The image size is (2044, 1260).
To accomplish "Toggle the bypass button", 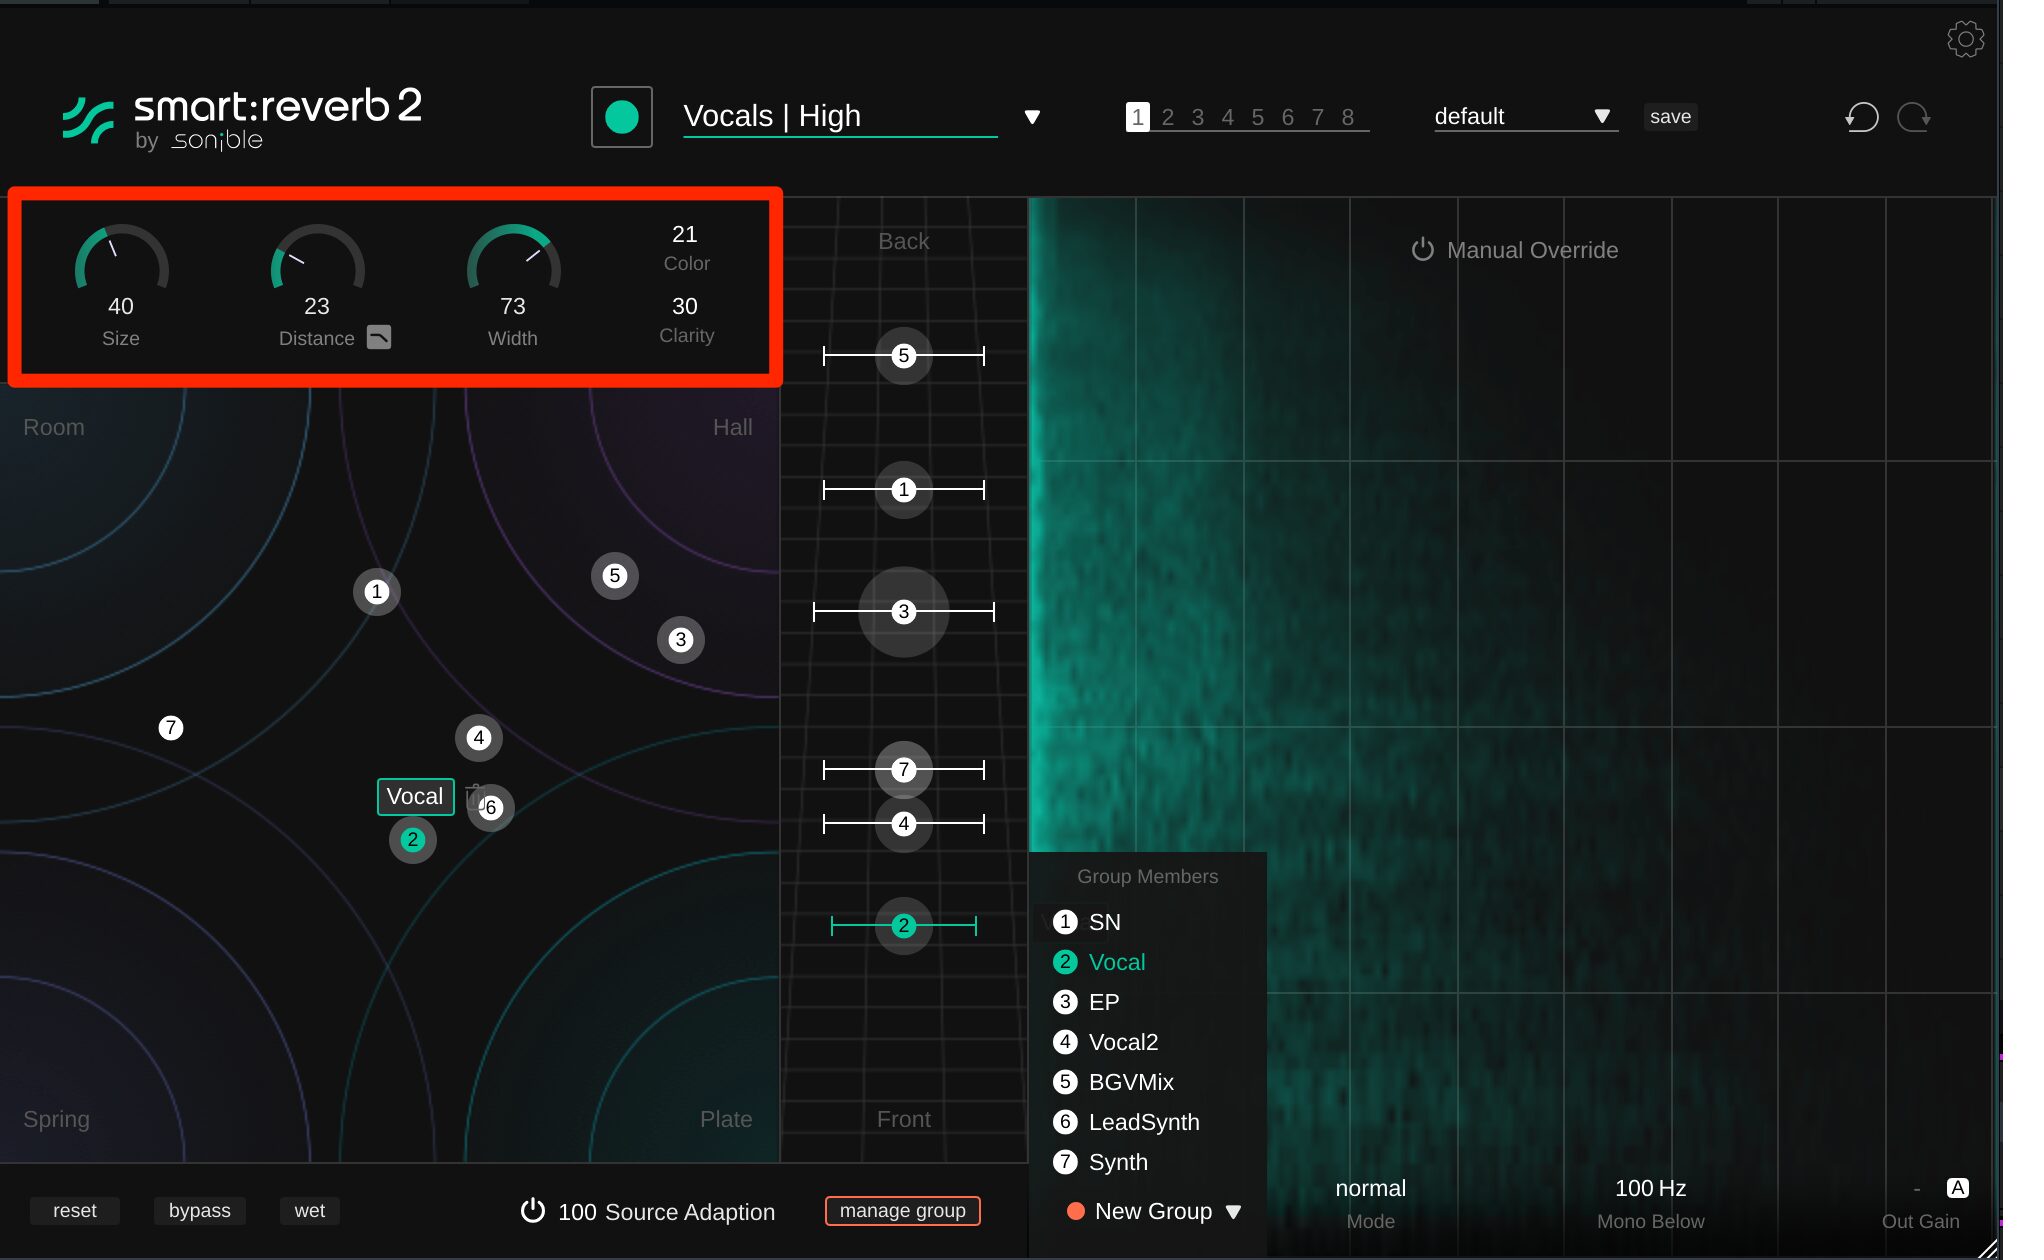I will click(199, 1211).
